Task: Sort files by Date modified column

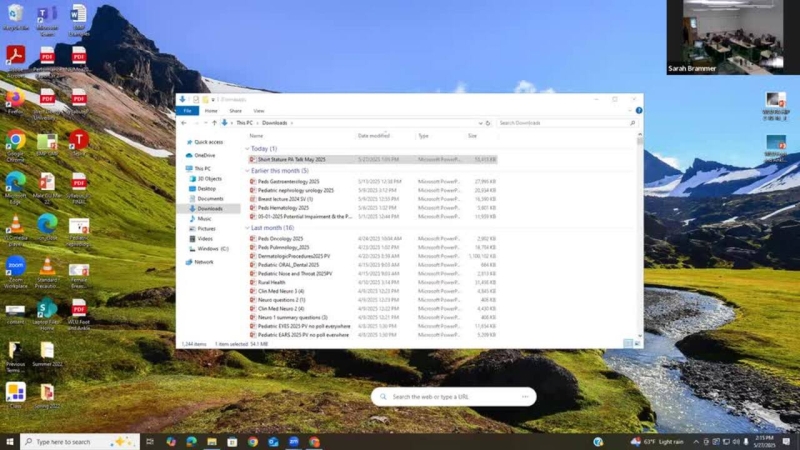Action: 374,135
